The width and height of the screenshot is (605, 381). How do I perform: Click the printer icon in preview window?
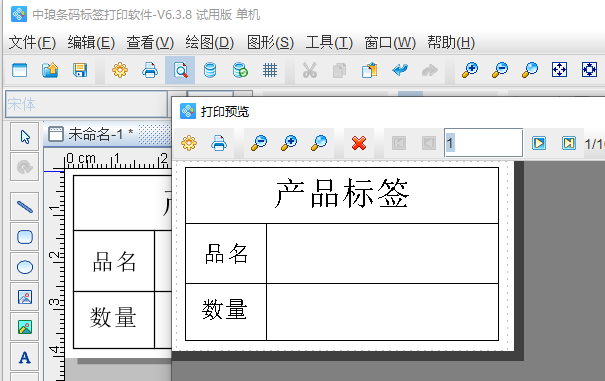219,143
